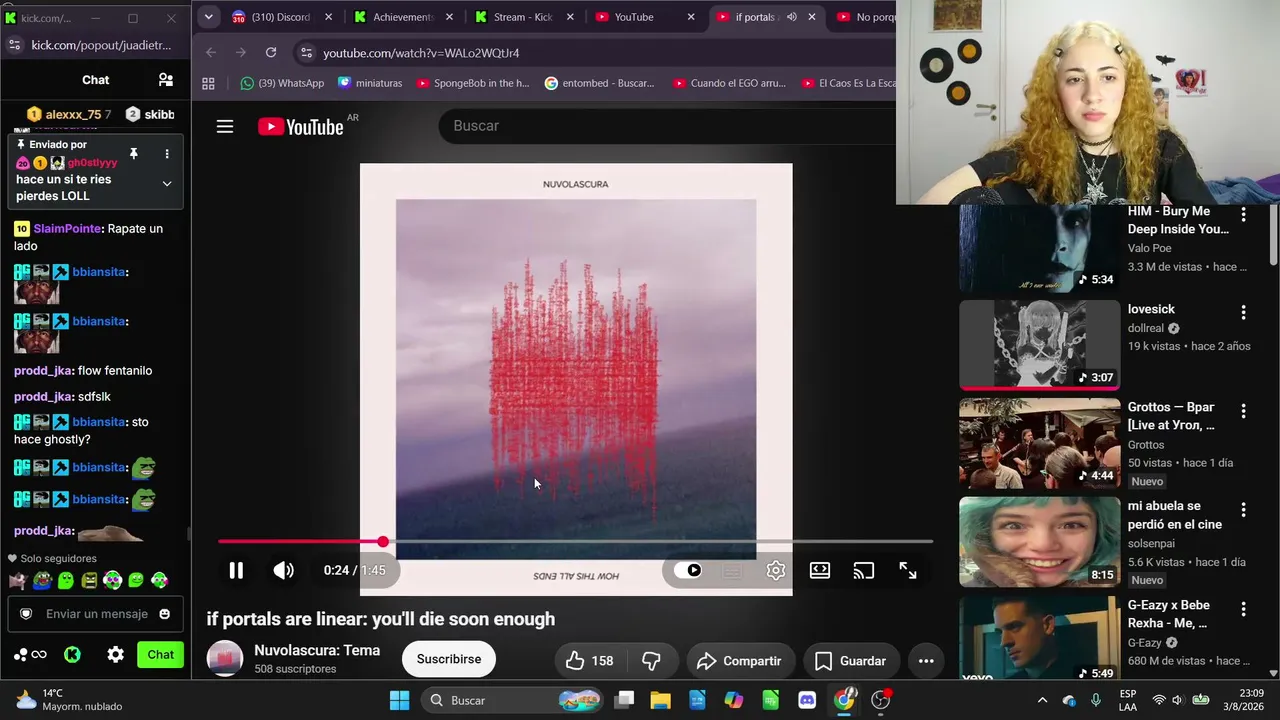Like the video with 158 likes
The image size is (1280, 720).
589,661
